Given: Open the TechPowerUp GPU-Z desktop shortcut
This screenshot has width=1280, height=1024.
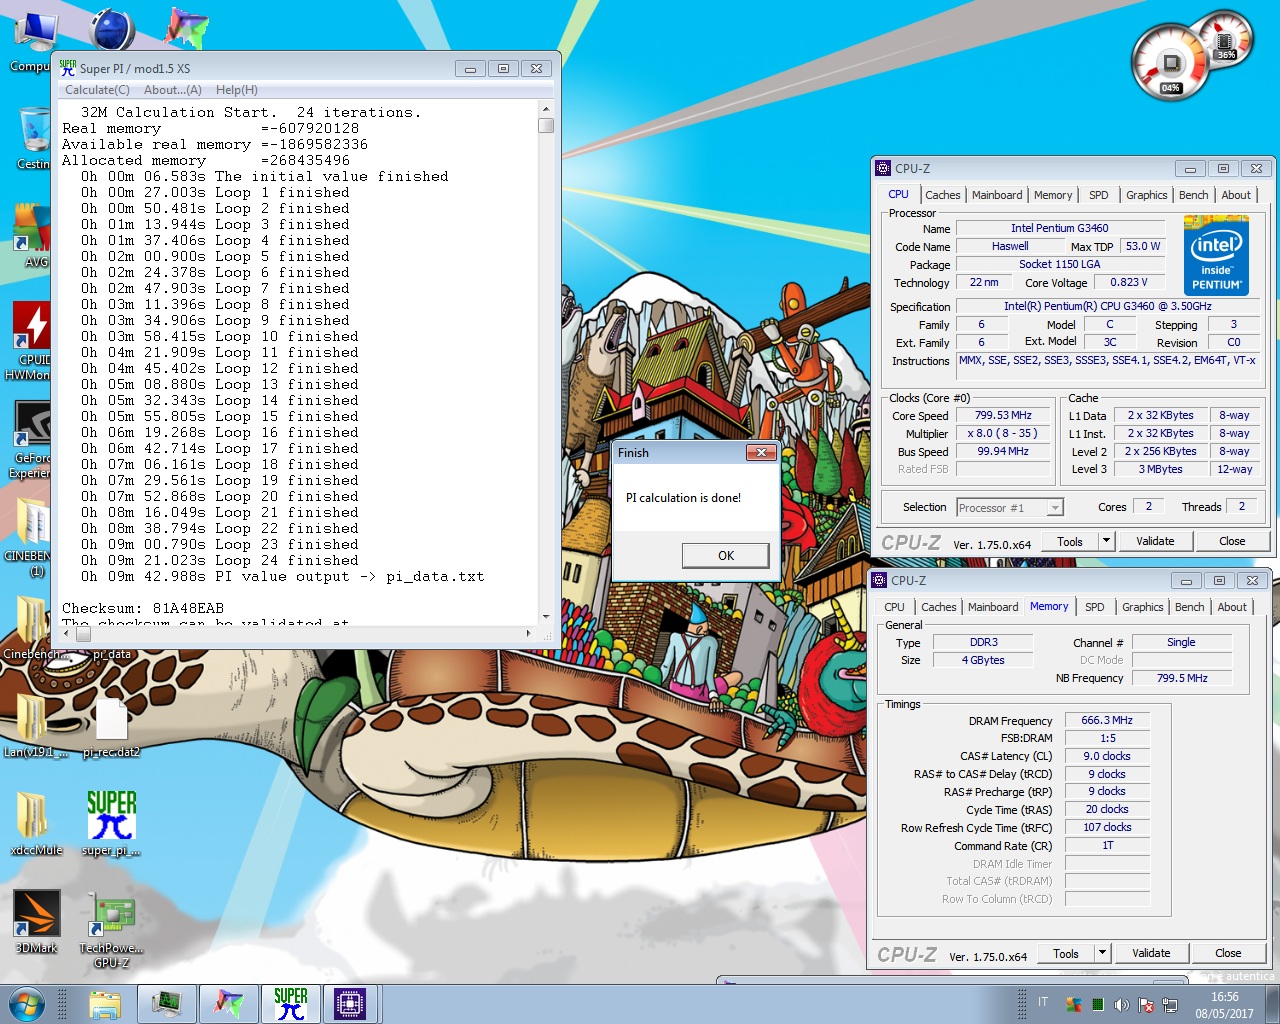Looking at the screenshot, I should tap(111, 930).
